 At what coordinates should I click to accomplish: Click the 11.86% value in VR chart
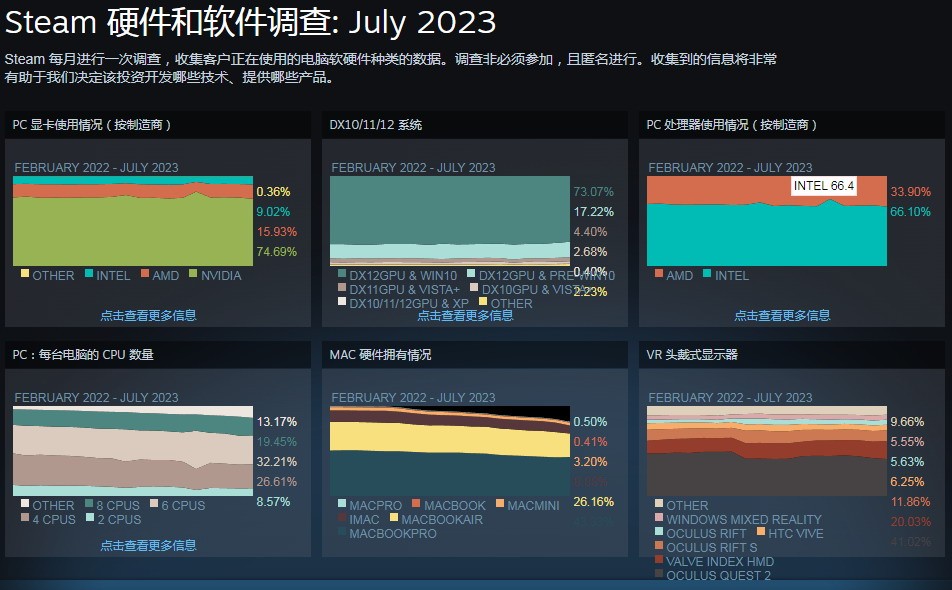tap(910, 501)
